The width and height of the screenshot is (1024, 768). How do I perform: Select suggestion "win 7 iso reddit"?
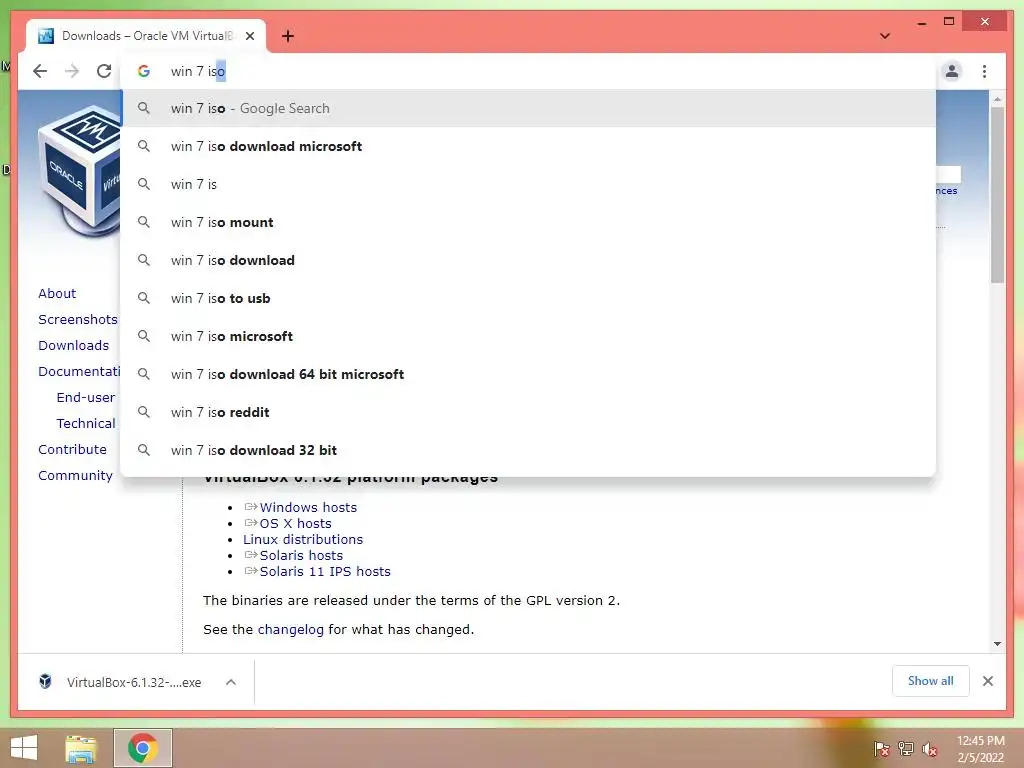[x=529, y=412]
